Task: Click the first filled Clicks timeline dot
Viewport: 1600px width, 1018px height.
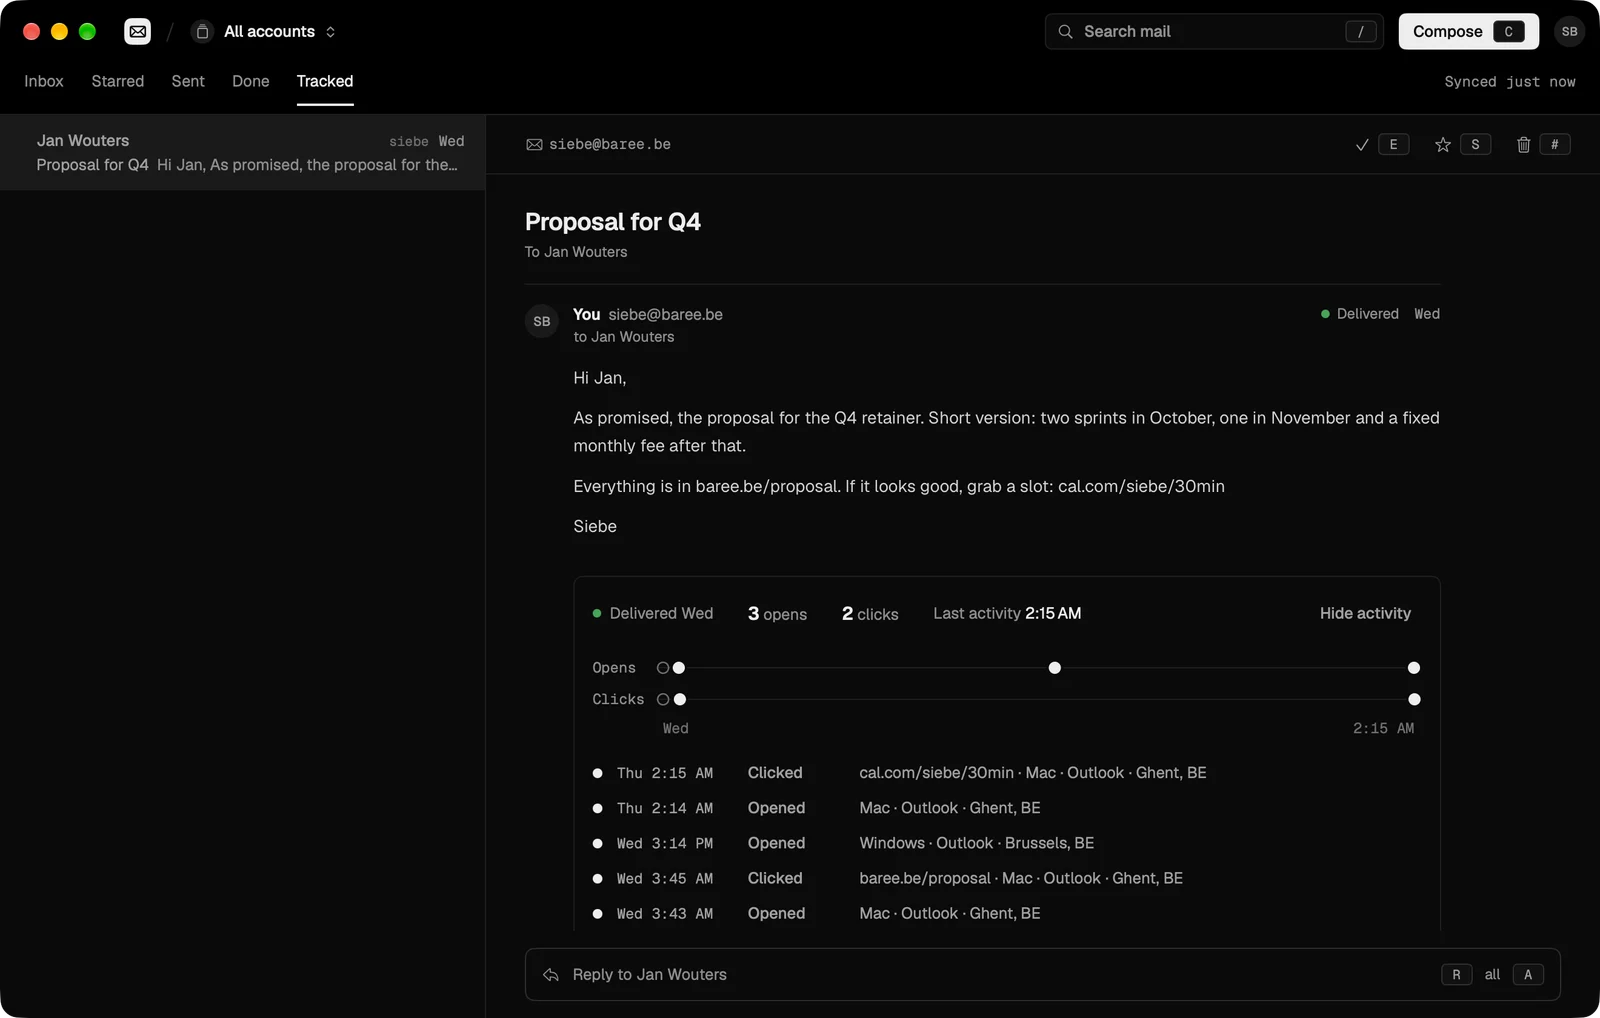Action: point(680,700)
